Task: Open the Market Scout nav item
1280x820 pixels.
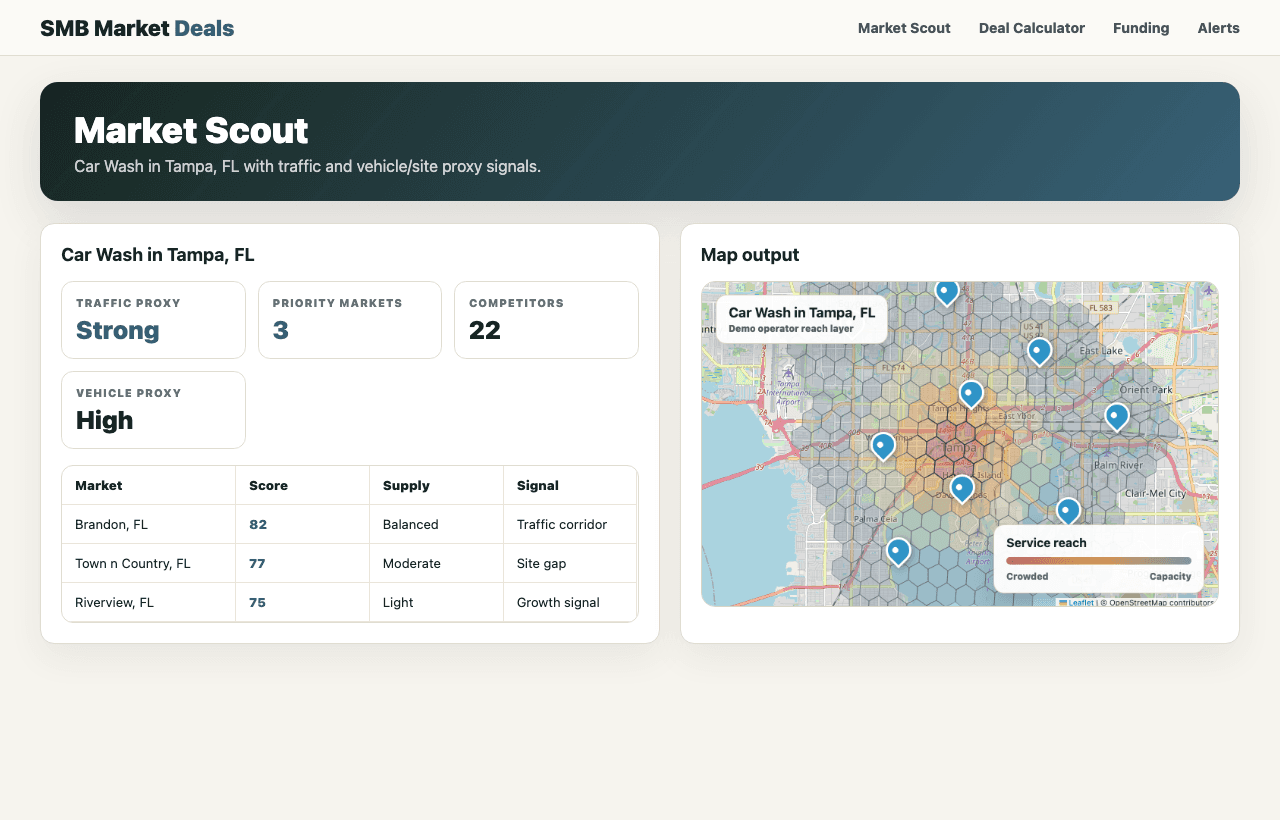Action: click(x=904, y=28)
